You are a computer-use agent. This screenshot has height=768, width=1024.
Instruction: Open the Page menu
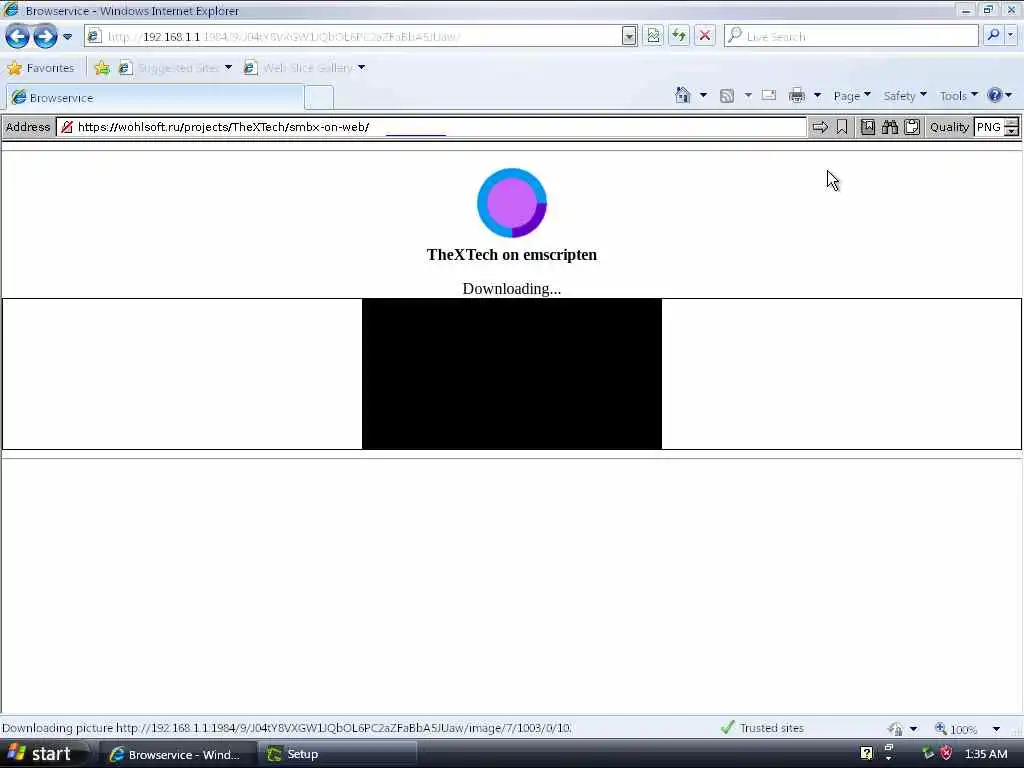coord(852,96)
